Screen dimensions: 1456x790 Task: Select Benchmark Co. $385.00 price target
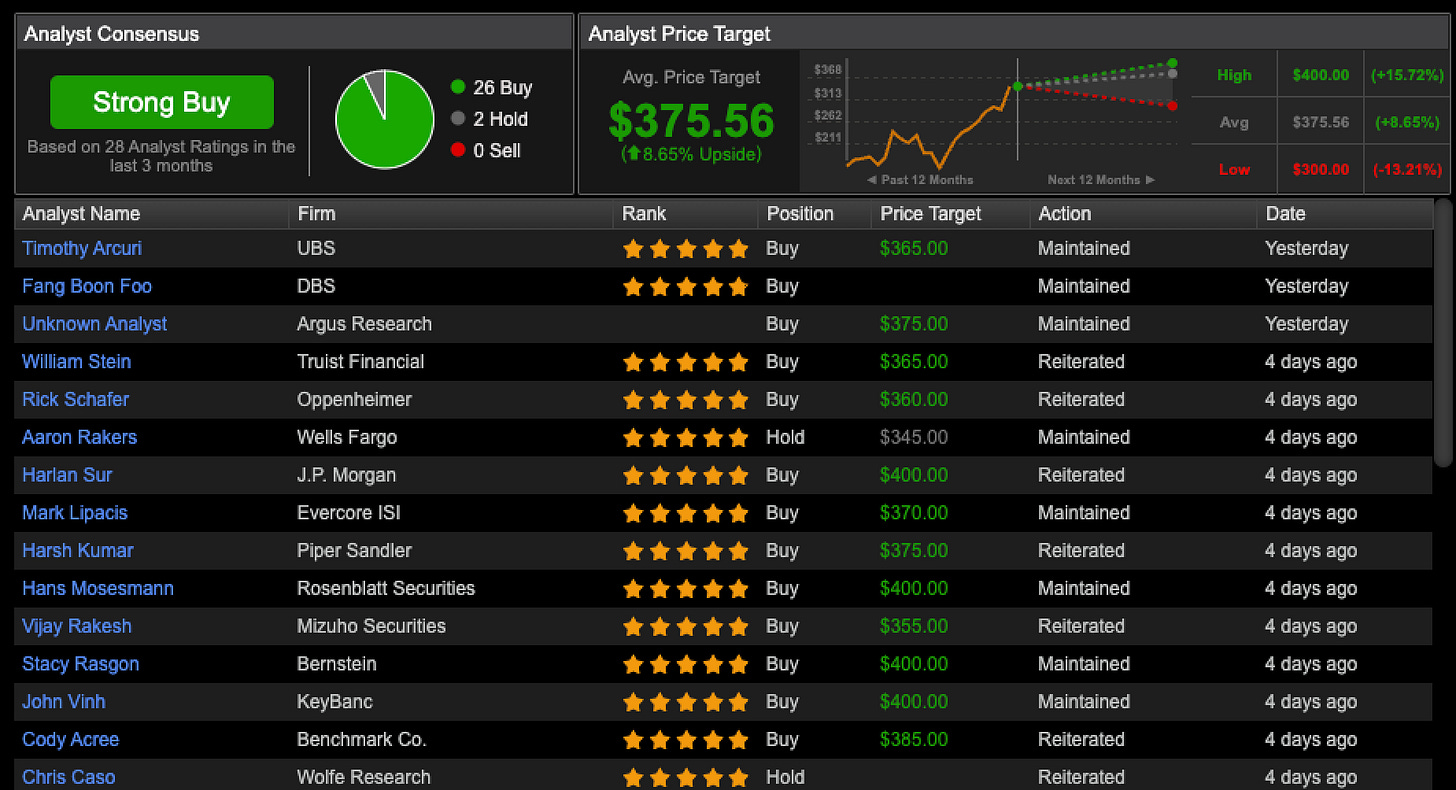(914, 740)
